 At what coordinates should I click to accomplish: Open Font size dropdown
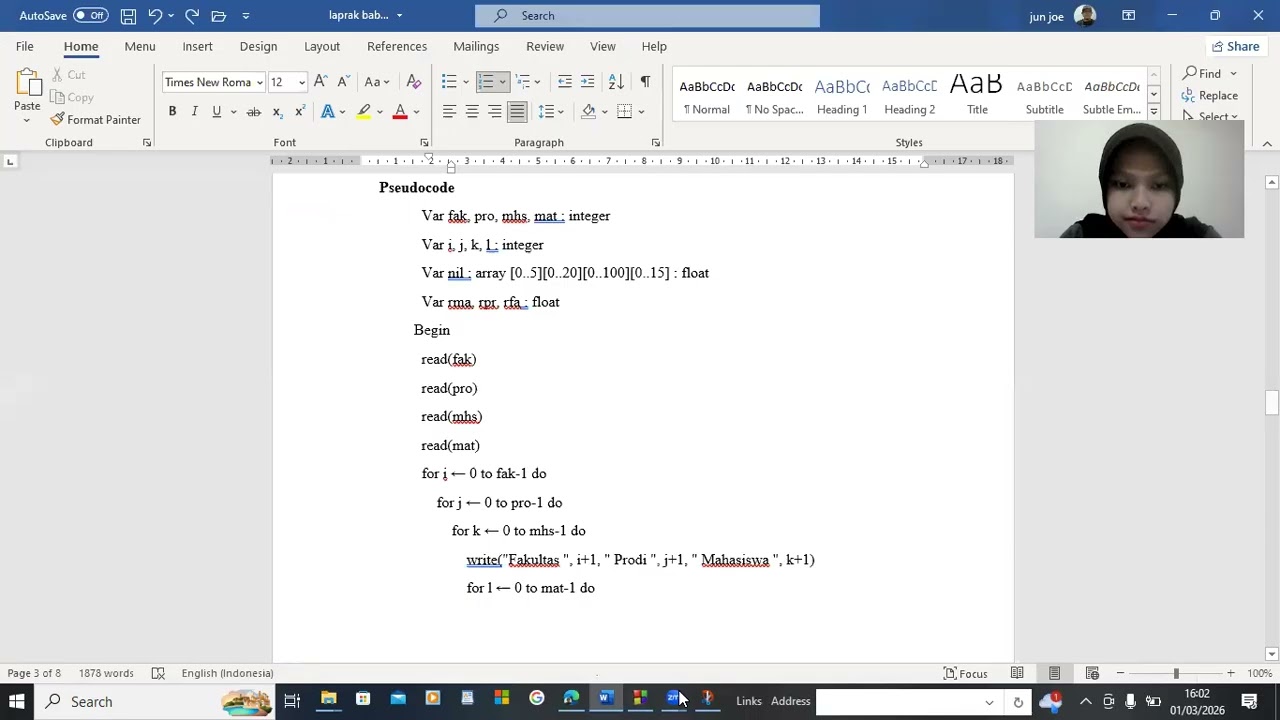coord(301,82)
